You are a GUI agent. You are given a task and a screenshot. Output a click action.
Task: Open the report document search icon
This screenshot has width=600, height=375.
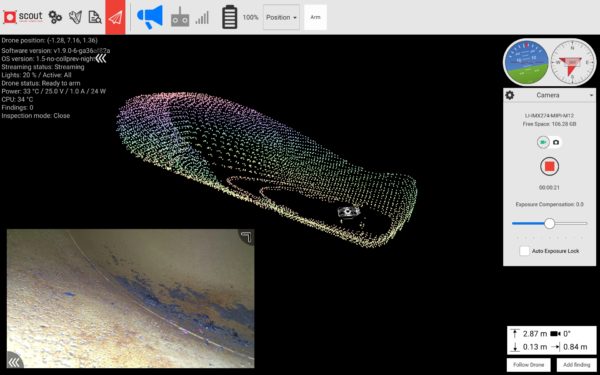95,17
